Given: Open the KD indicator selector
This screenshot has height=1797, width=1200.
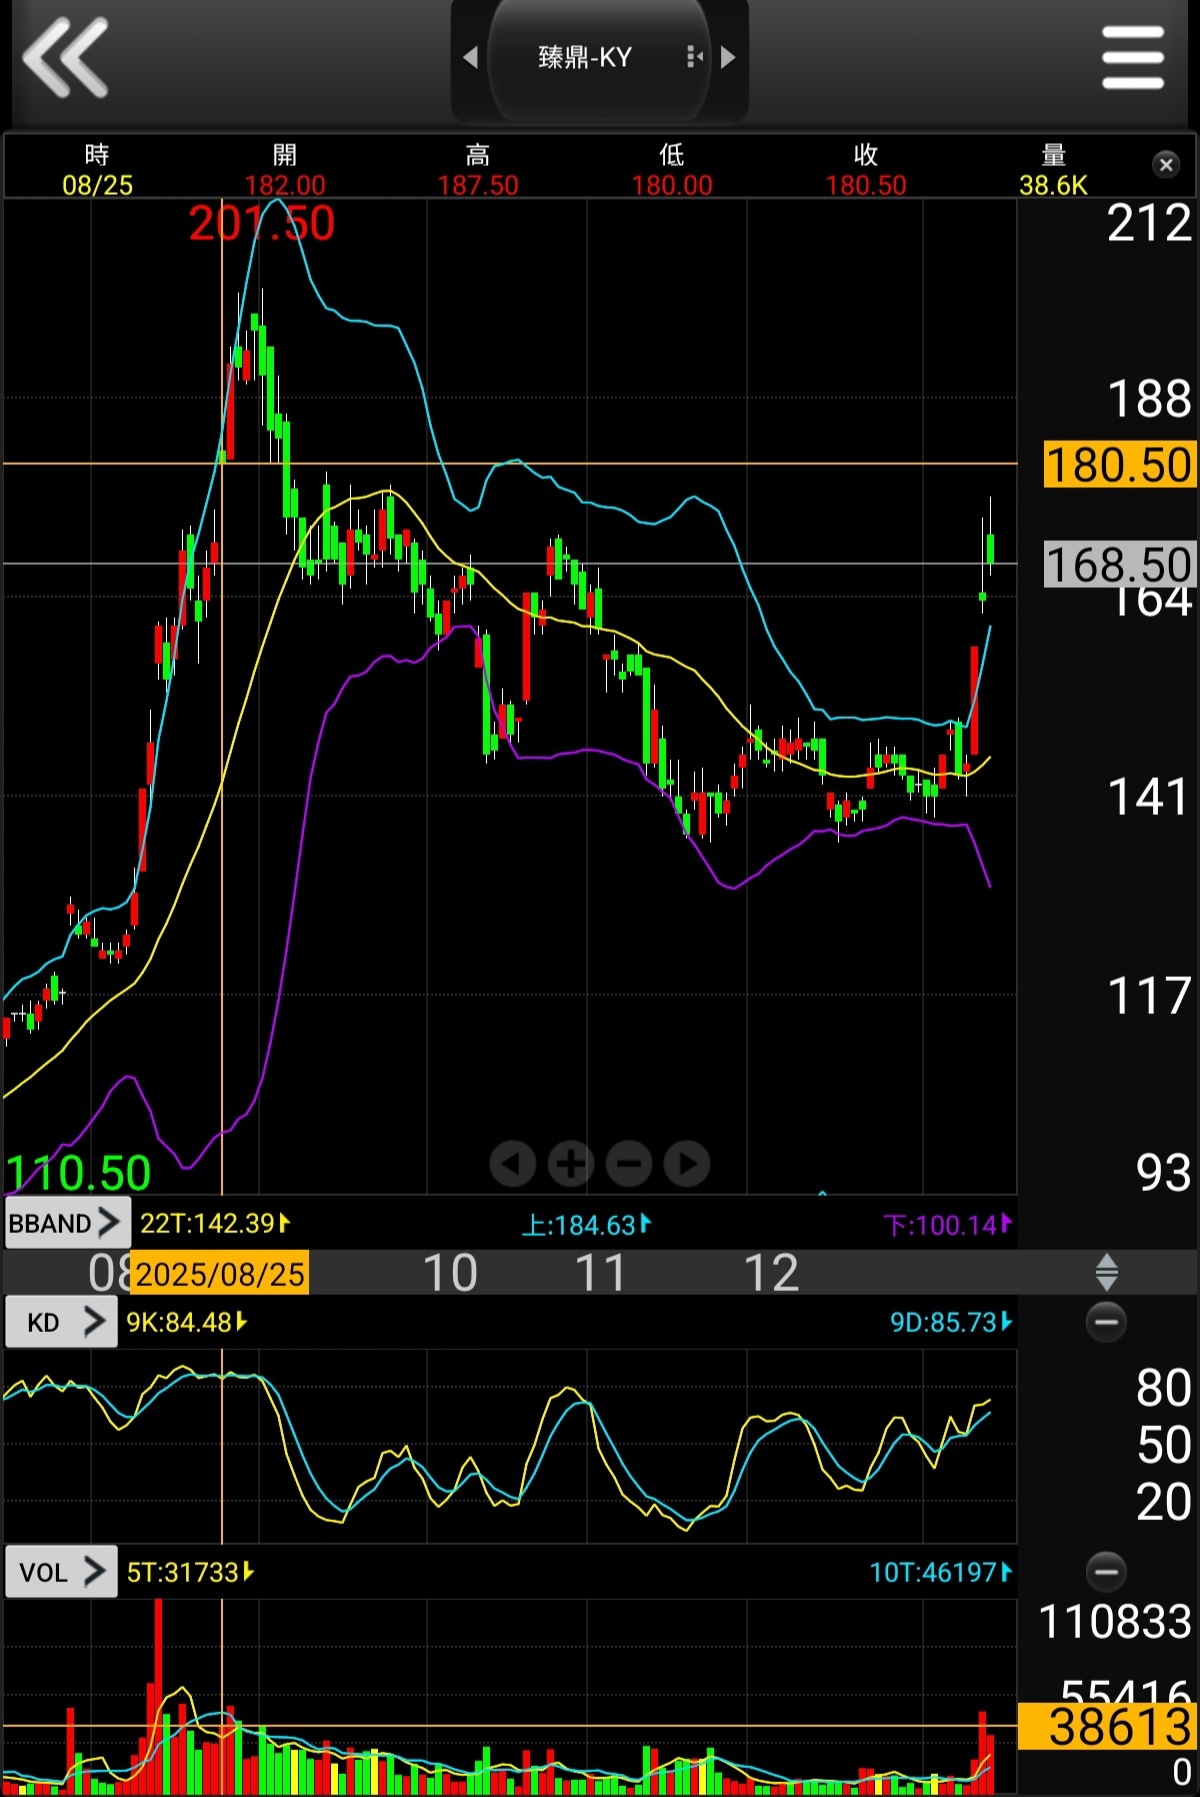Looking at the screenshot, I should [62, 1322].
